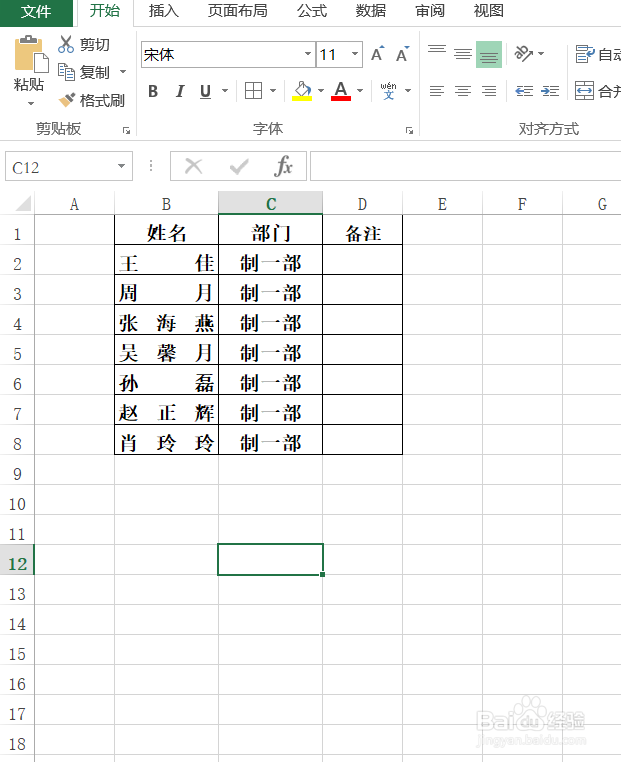Switch to the 审阅 tab
The image size is (621, 762).
(430, 11)
